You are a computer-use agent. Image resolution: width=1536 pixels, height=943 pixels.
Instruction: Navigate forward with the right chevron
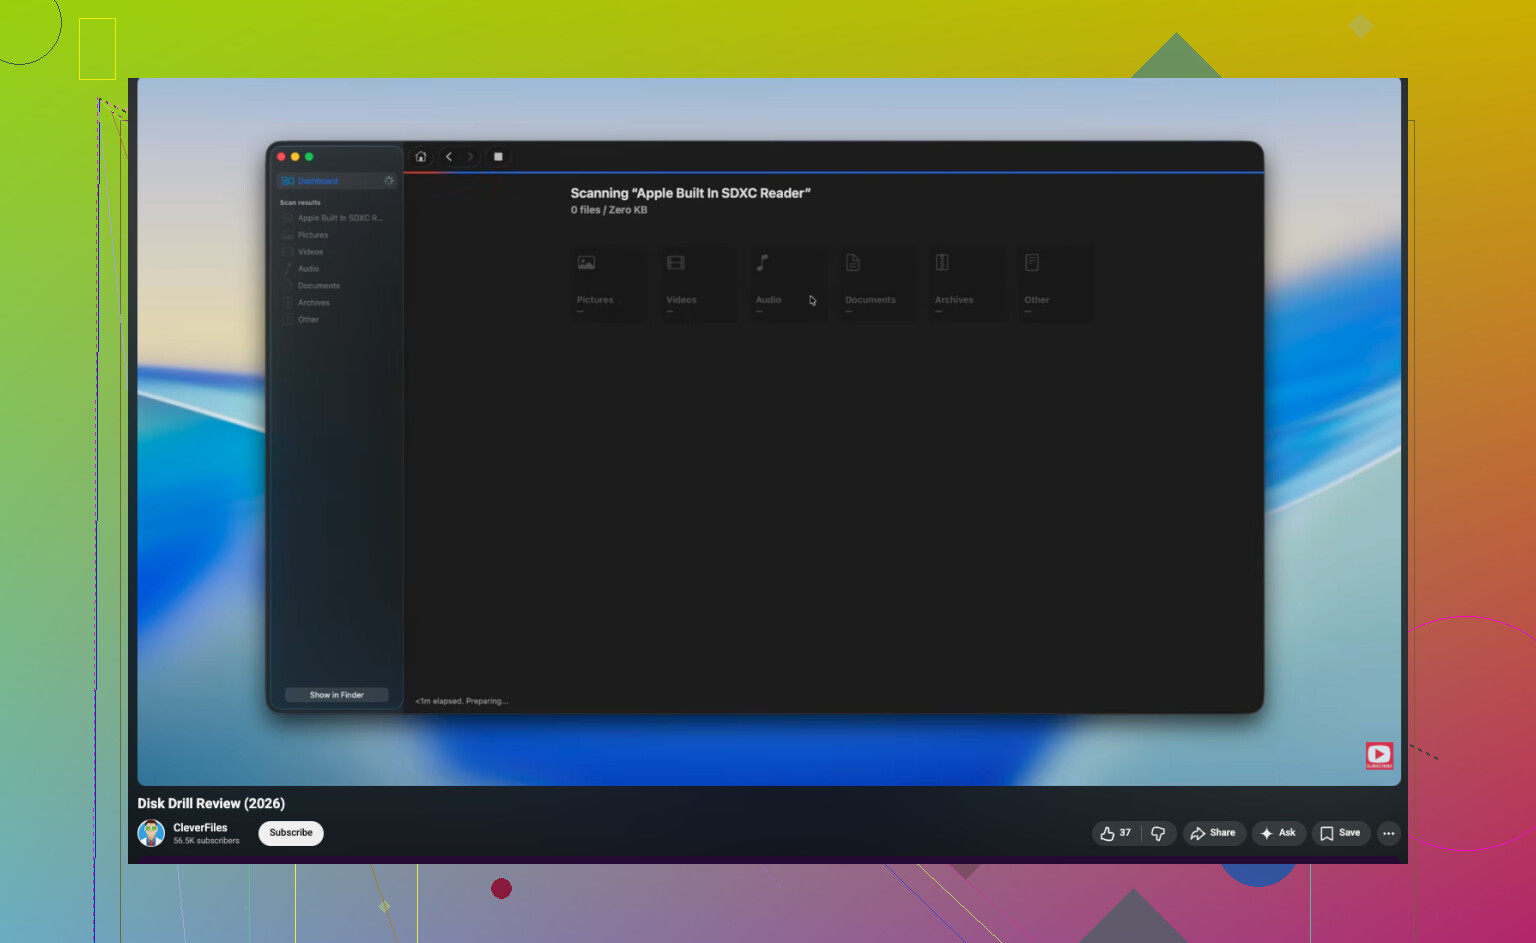click(470, 157)
